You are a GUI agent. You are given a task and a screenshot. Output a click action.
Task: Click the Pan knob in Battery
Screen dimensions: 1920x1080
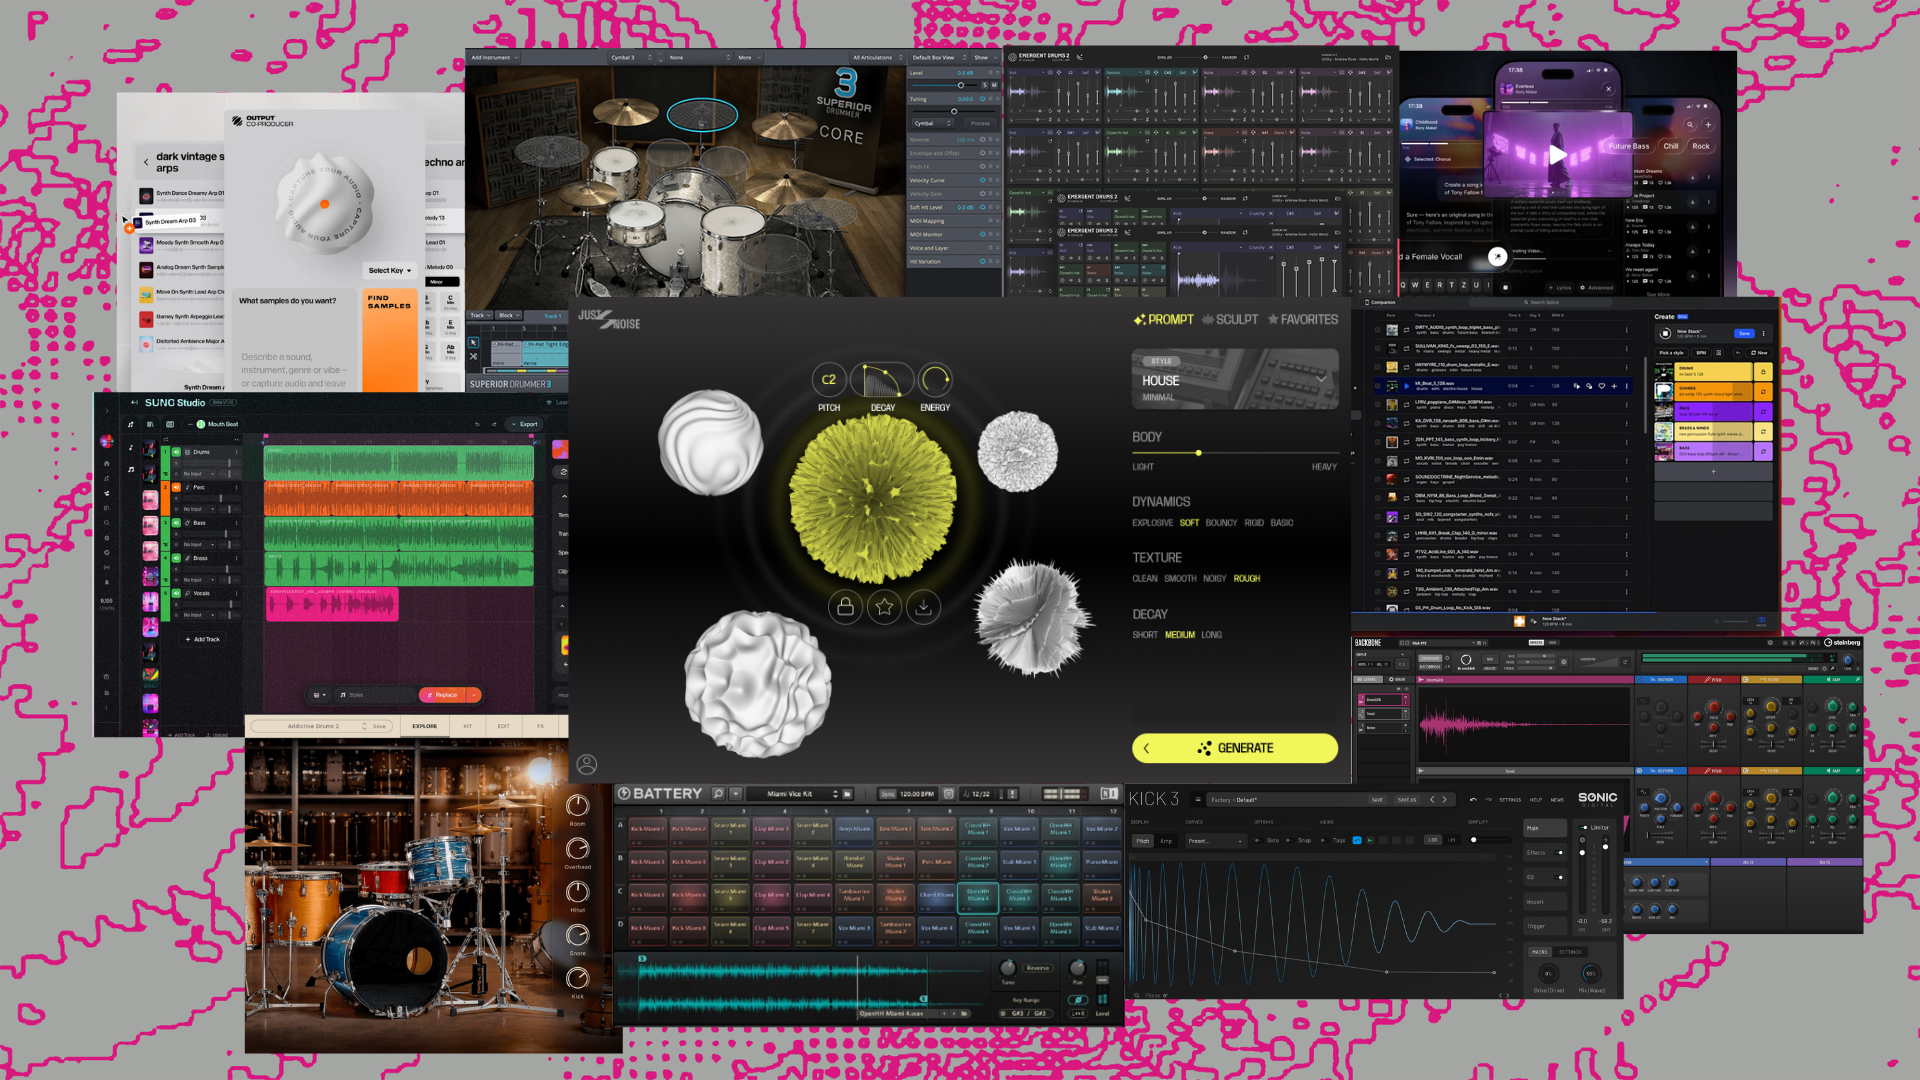(1077, 967)
